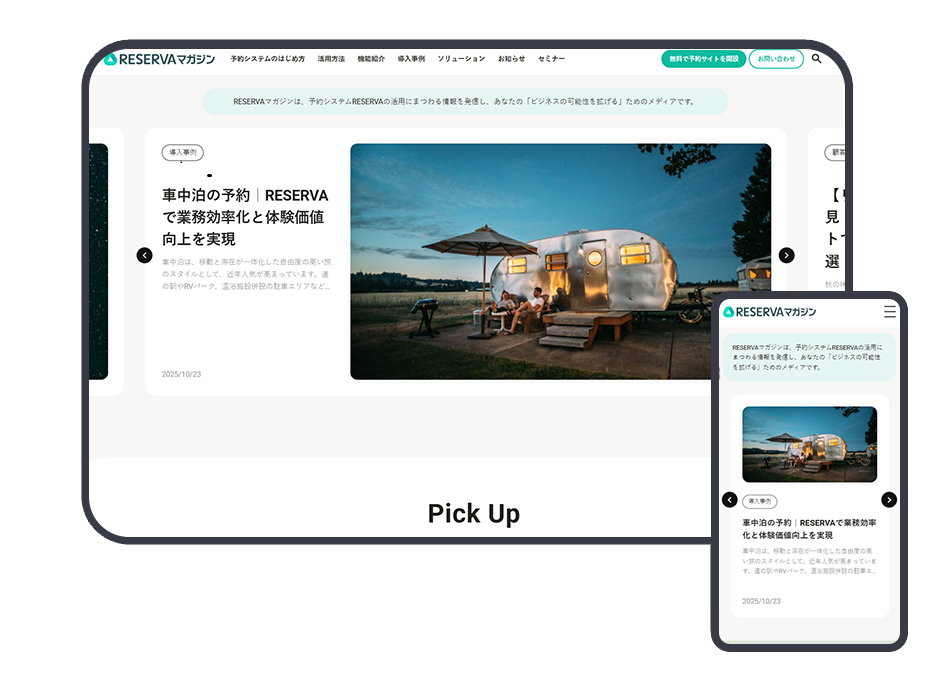Select 活用方法 in the navigation bar

(x=331, y=59)
